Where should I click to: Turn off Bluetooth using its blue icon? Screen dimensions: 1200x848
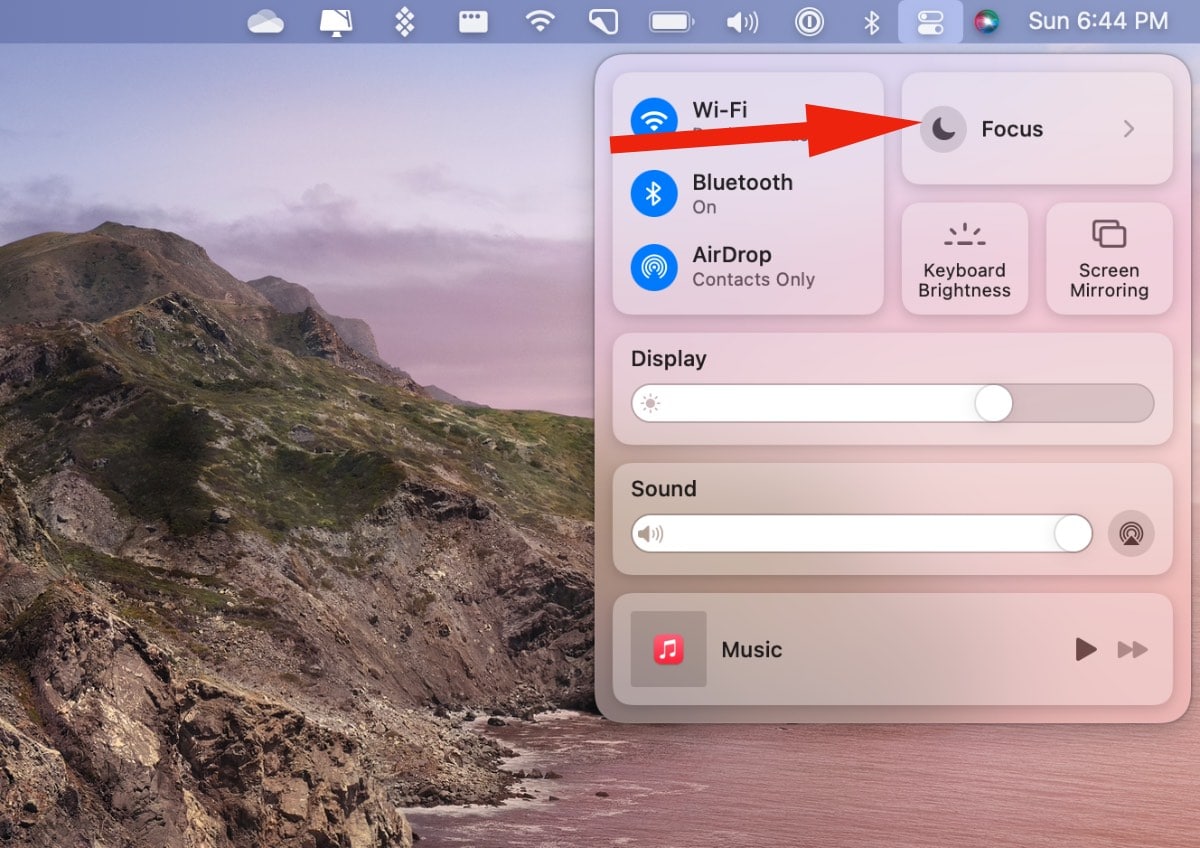[654, 193]
